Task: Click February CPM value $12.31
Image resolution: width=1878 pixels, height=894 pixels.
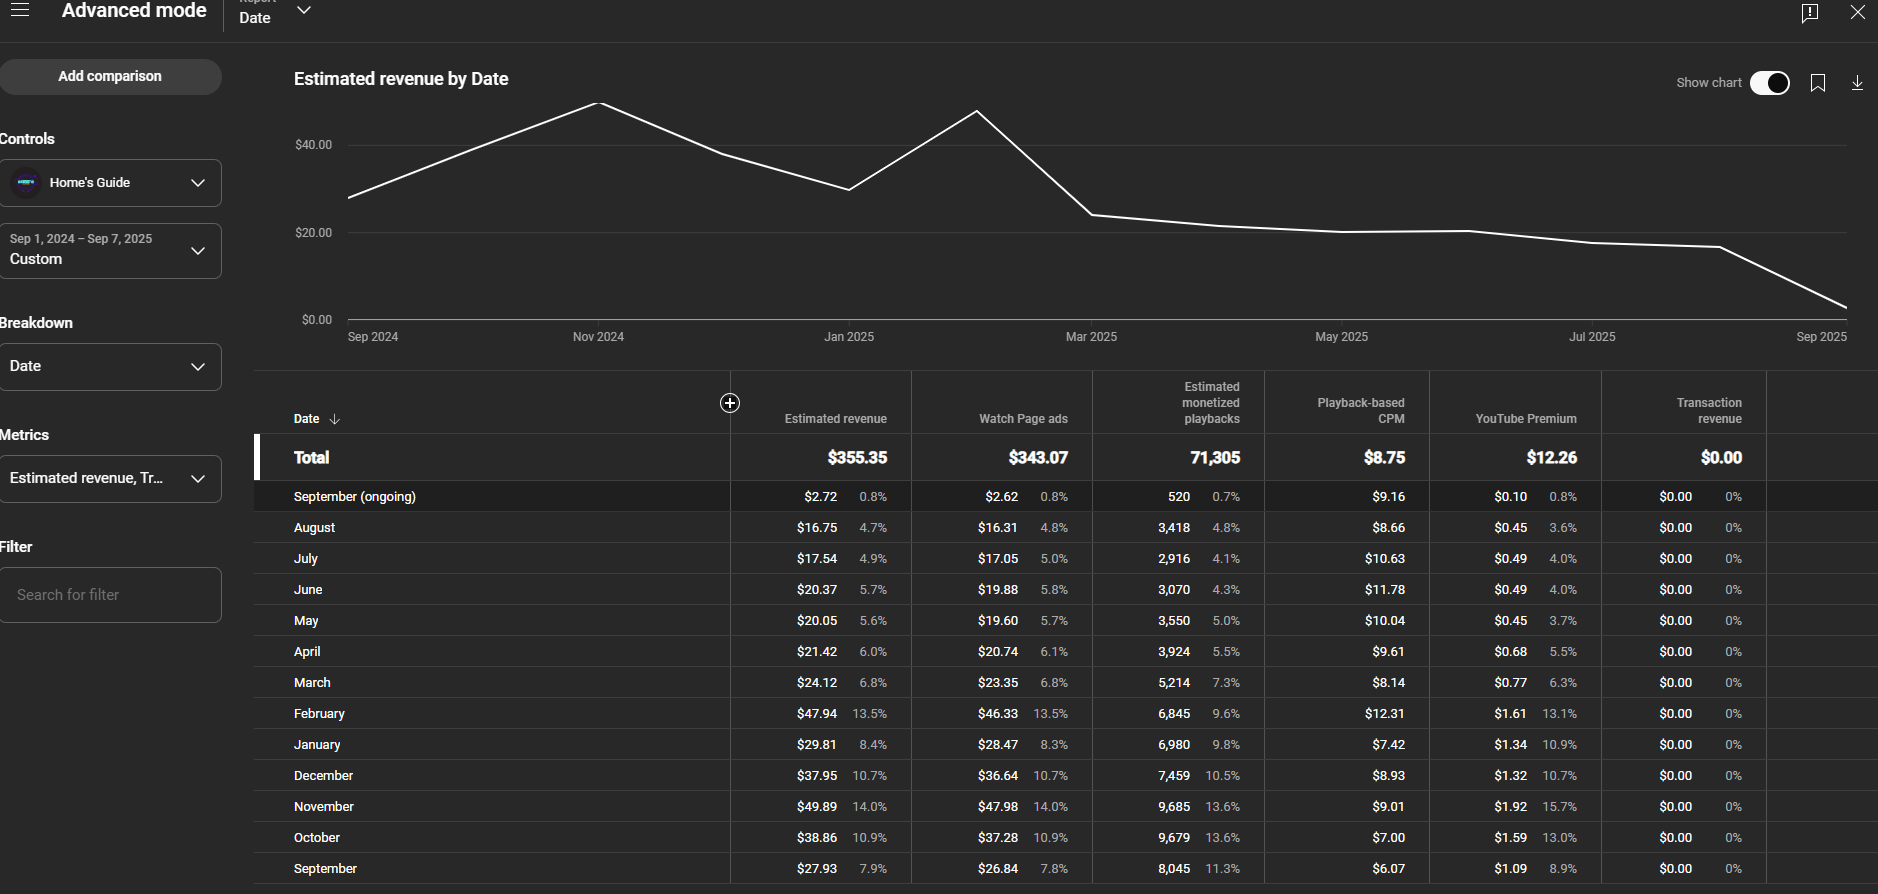Action: click(1385, 714)
